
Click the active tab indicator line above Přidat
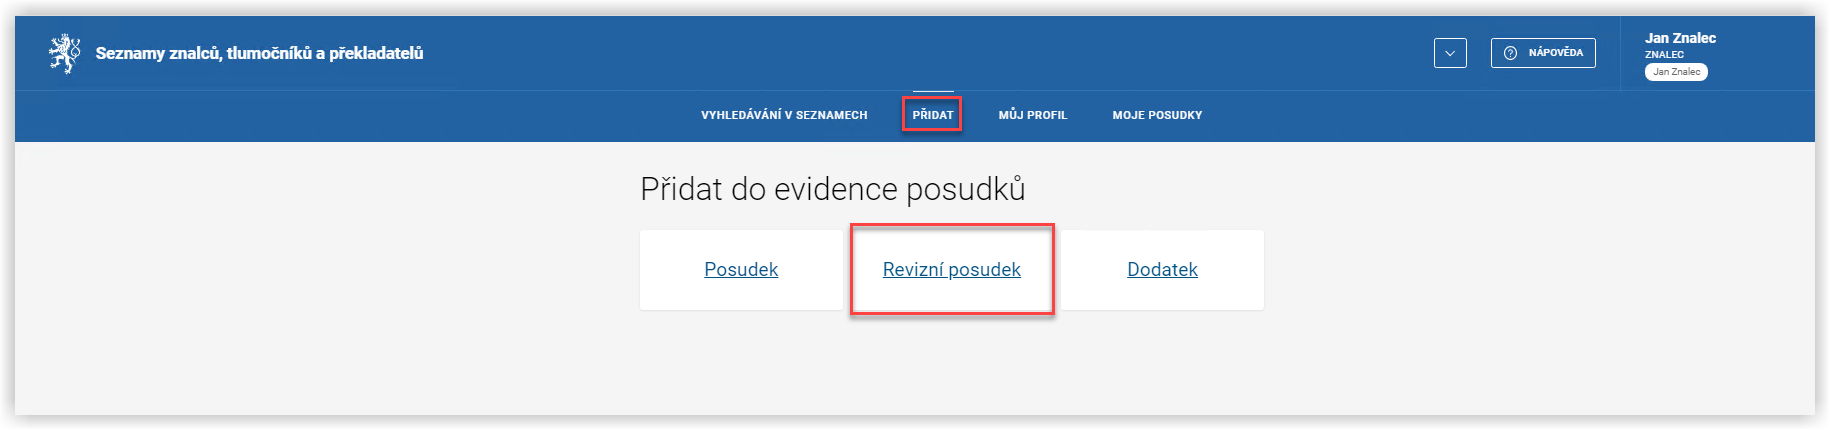pos(932,92)
